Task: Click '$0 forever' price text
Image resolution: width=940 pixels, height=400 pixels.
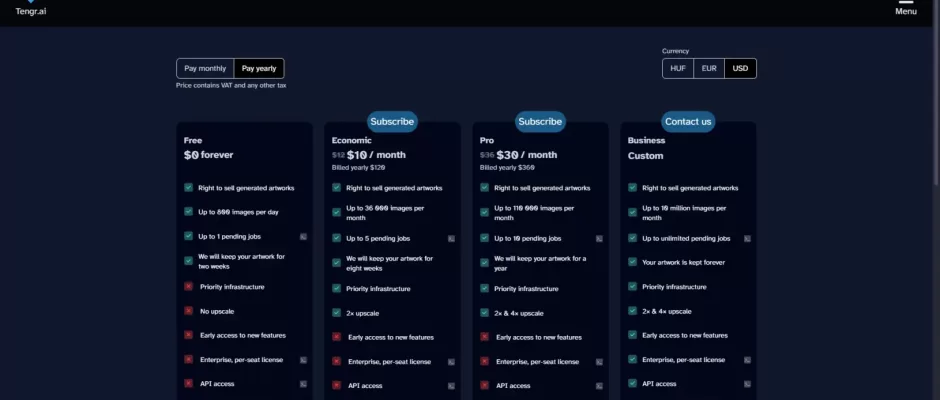Action: click(x=209, y=155)
